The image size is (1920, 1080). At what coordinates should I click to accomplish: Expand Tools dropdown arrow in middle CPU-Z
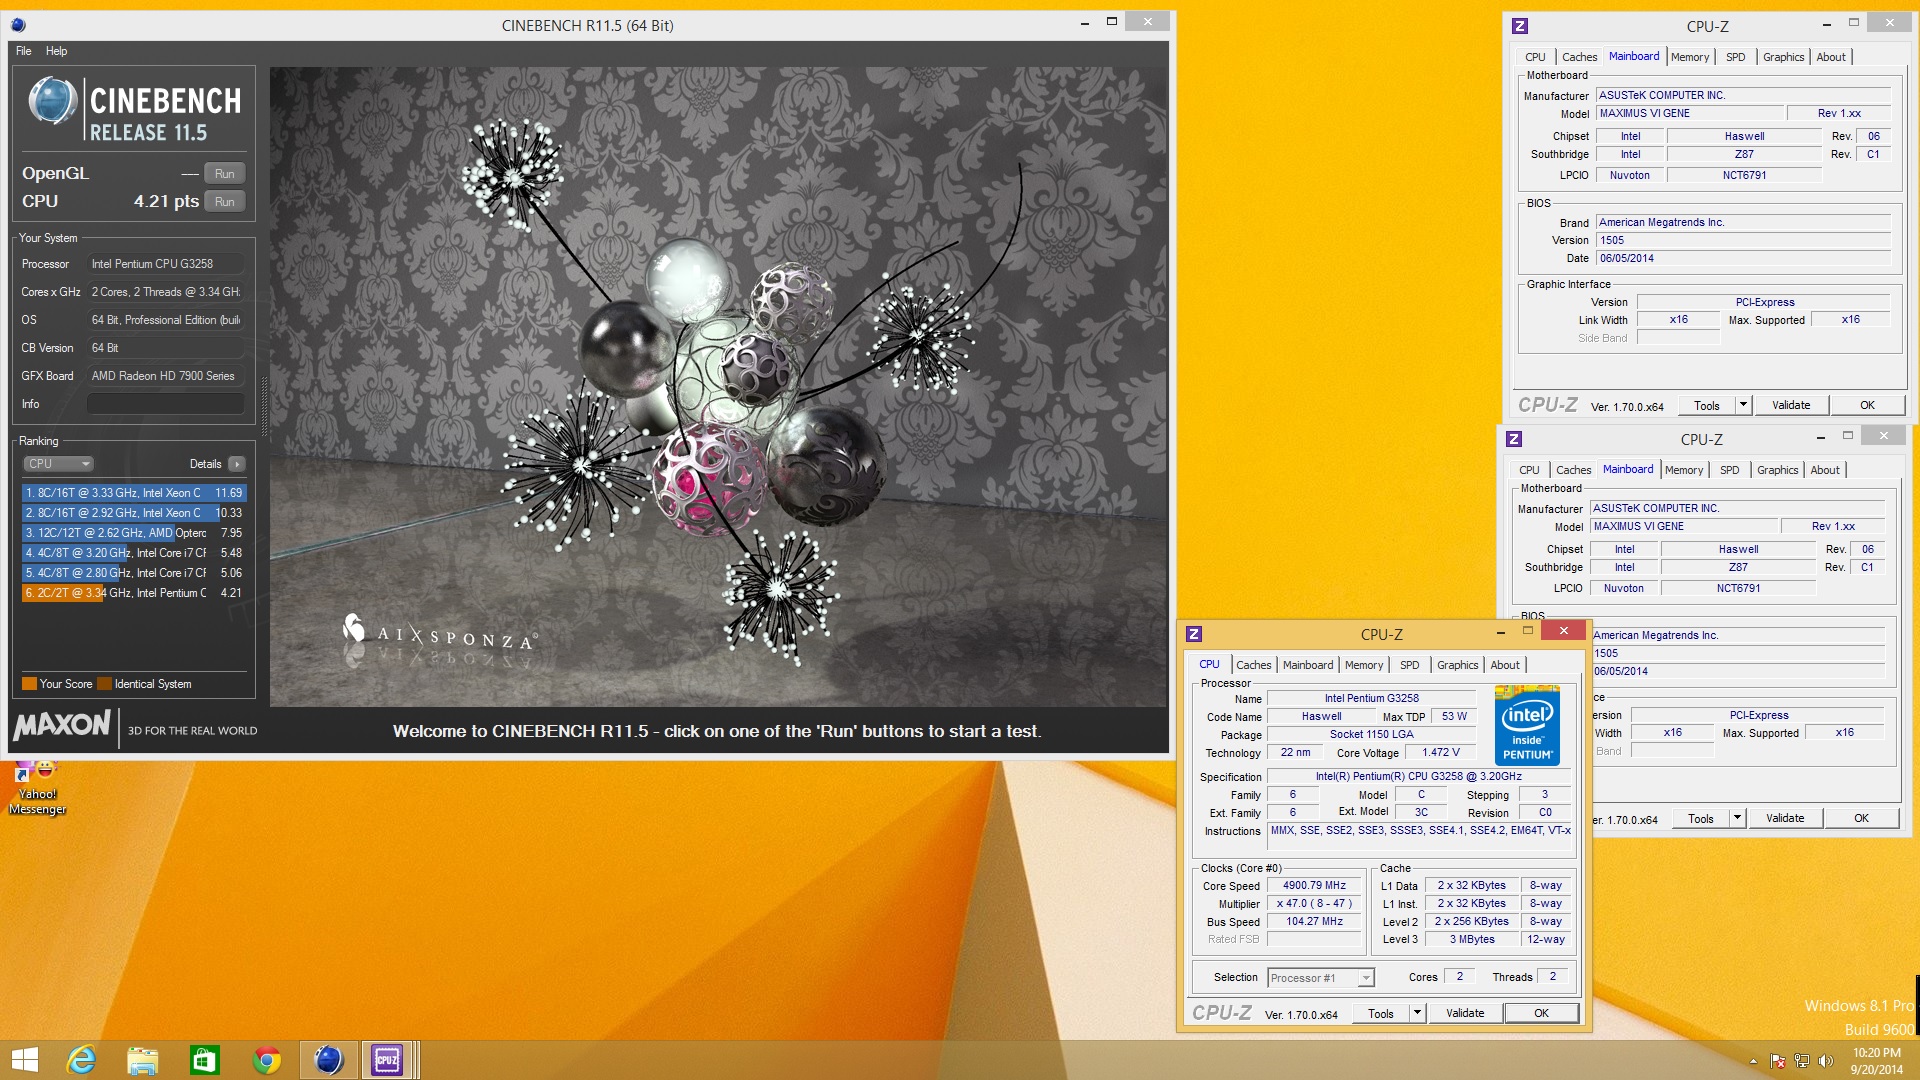pos(1737,818)
